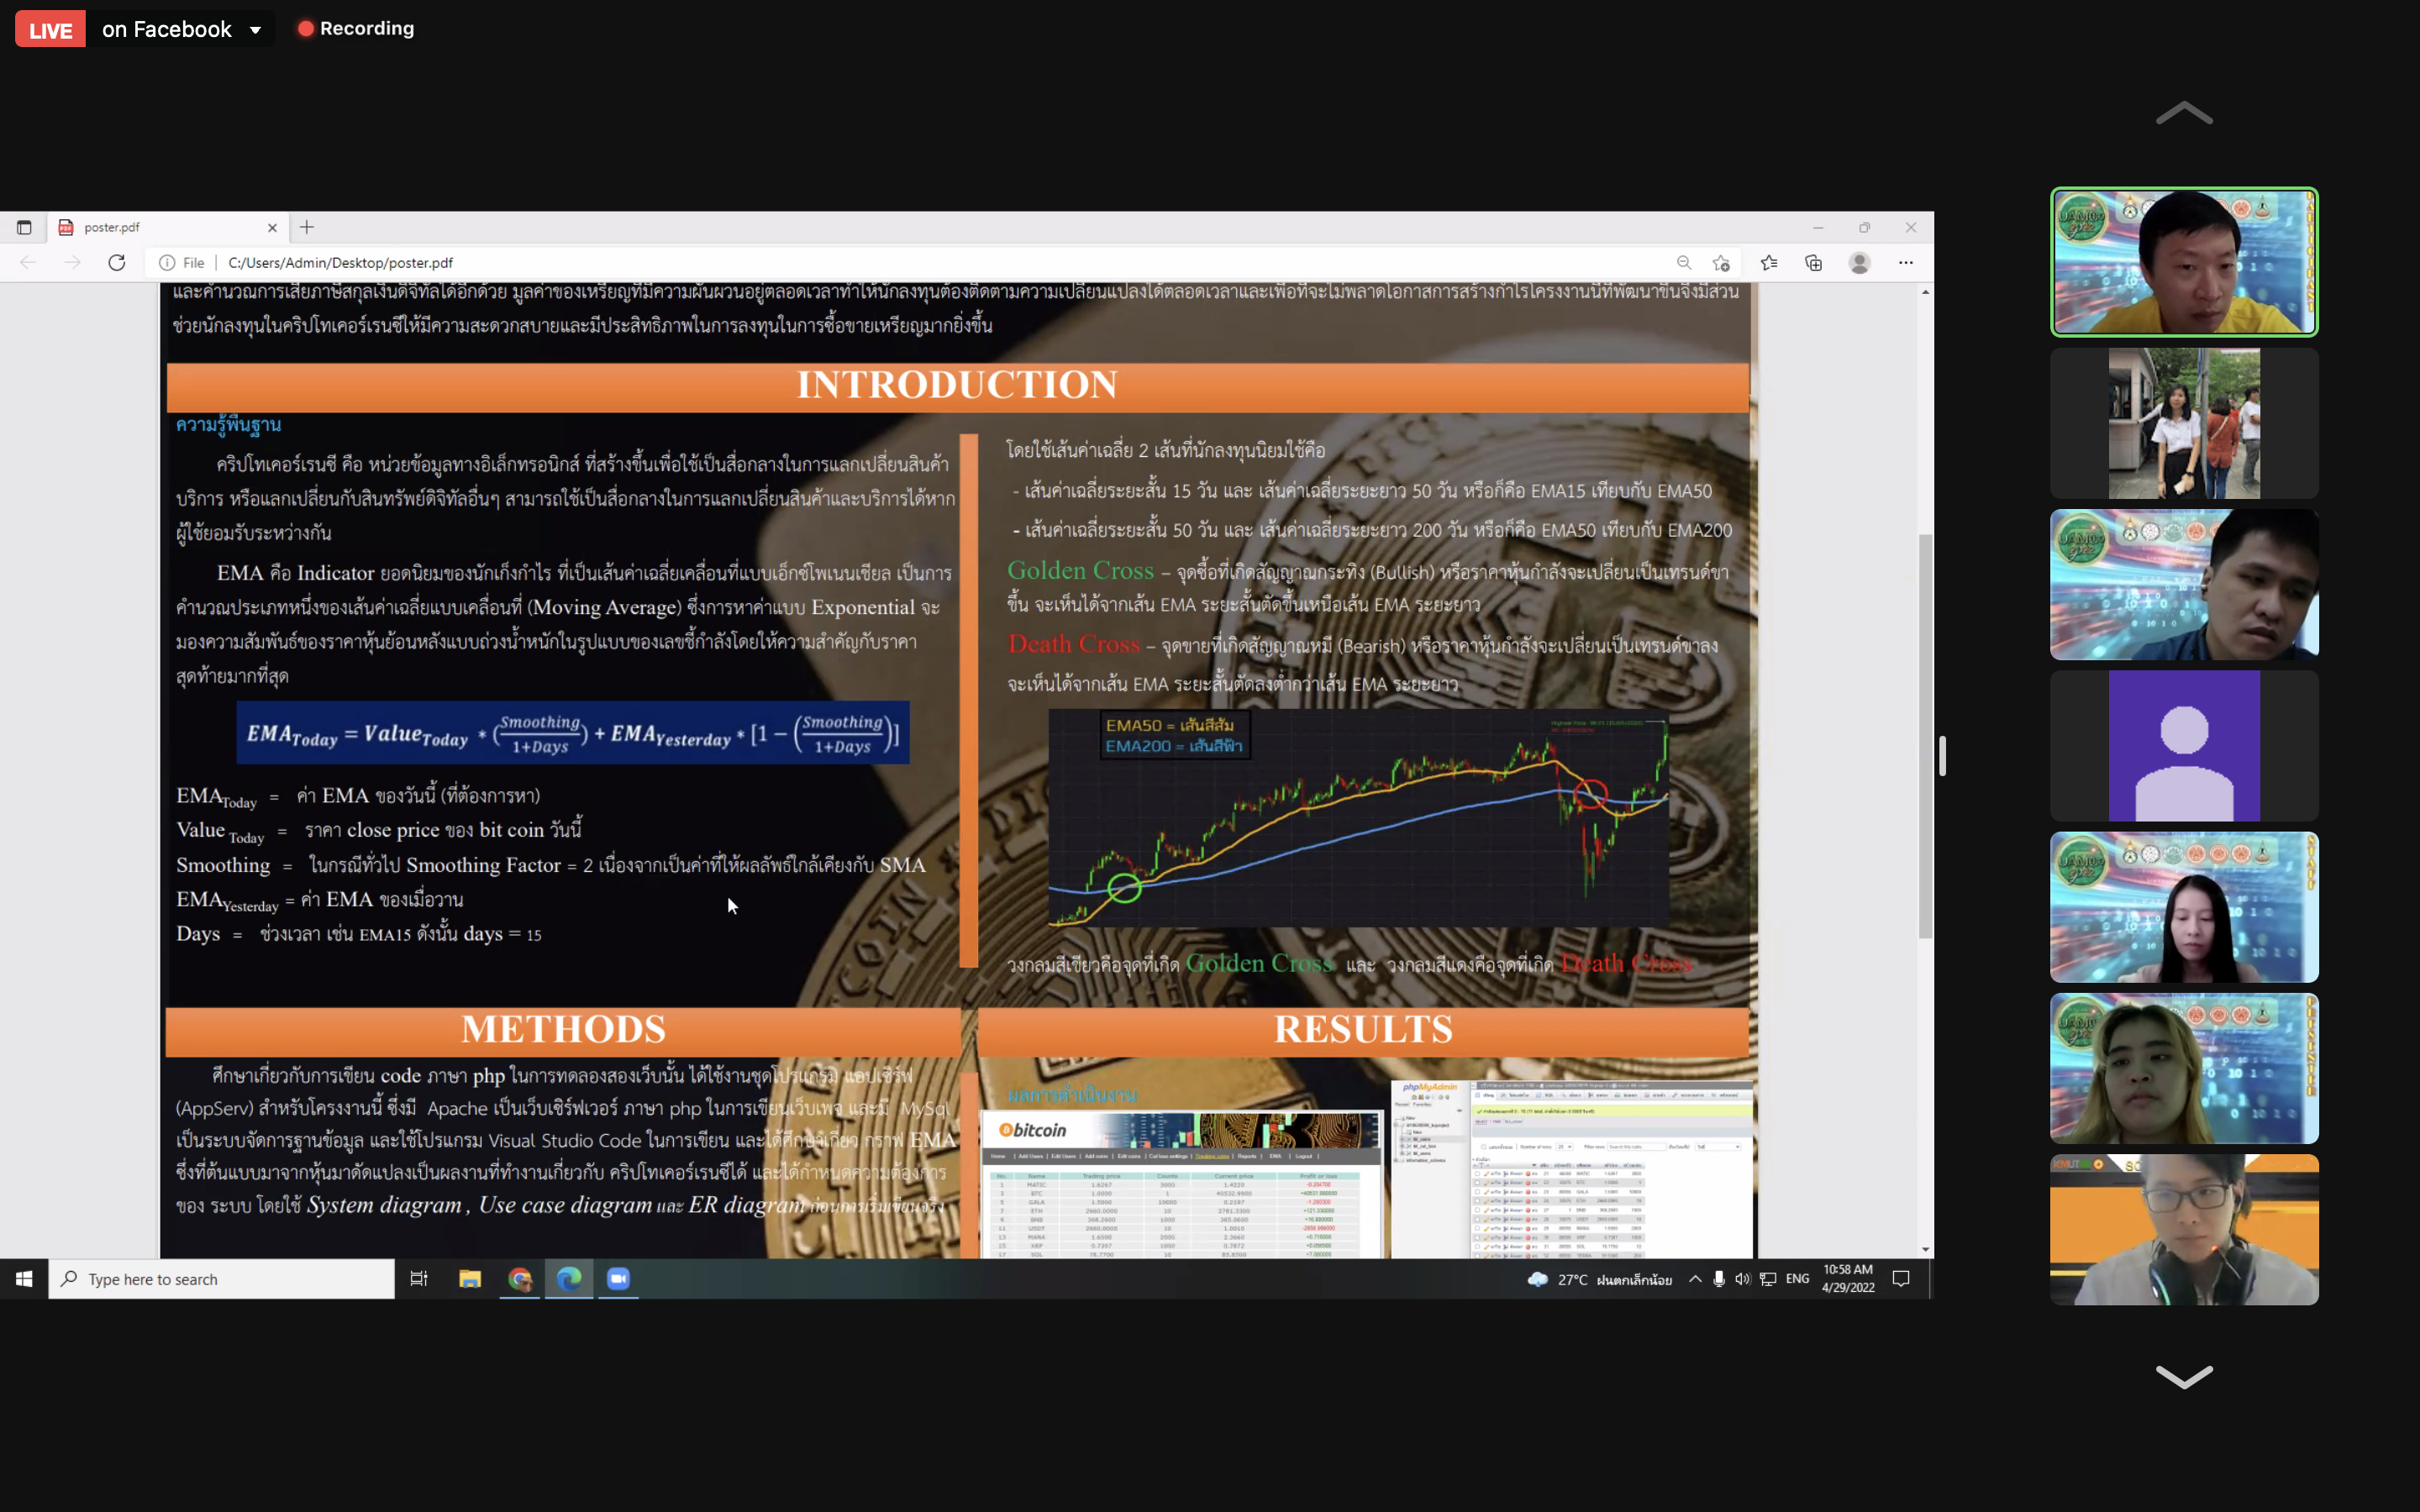Open the 'on Facebook' dropdown arrow
2420x1512 pixels.
pyautogui.click(x=256, y=30)
